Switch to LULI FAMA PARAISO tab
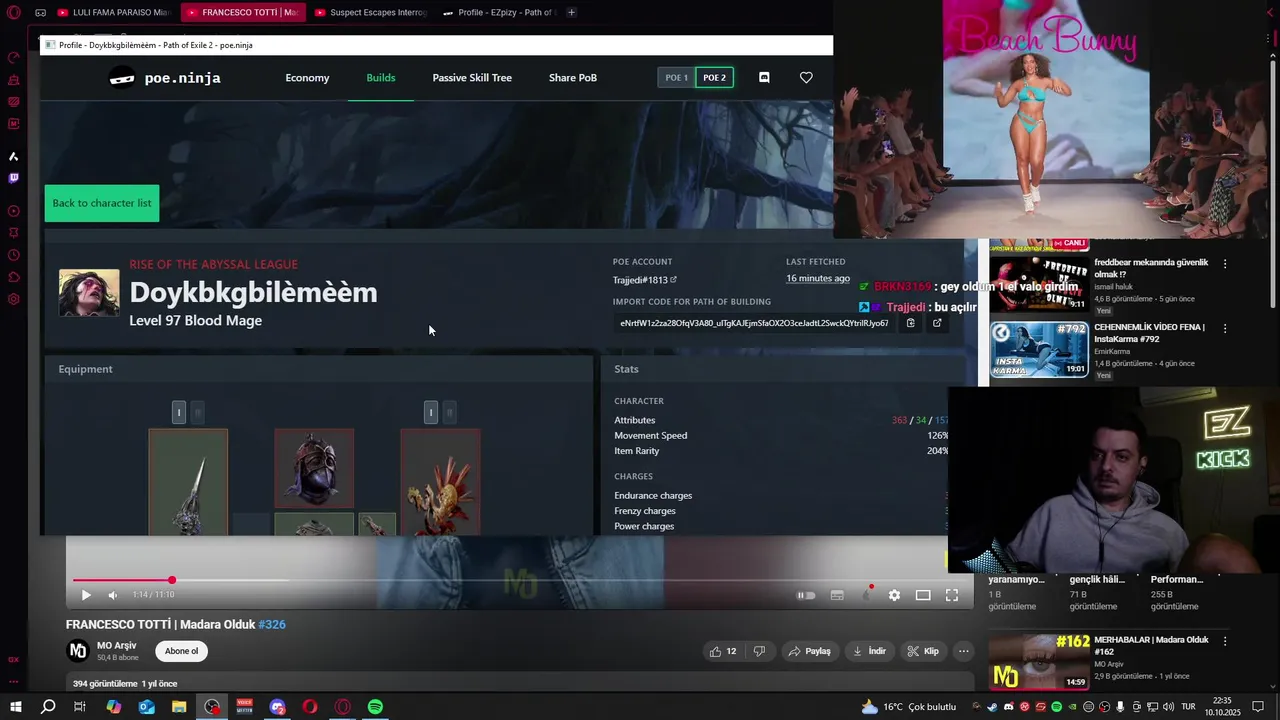The width and height of the screenshot is (1280, 720). pos(114,13)
